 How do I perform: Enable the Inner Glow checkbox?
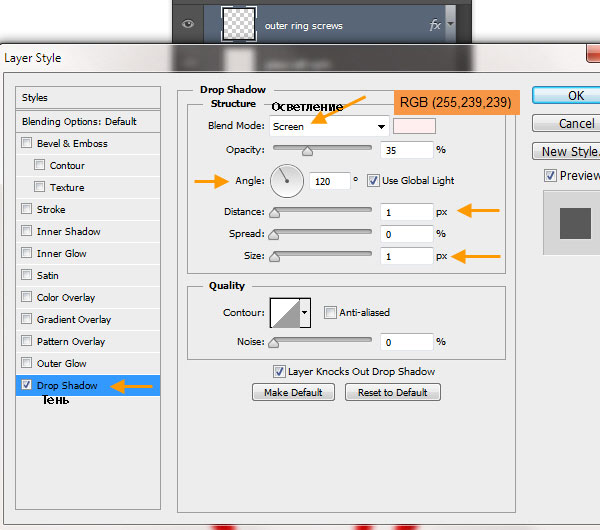(x=26, y=253)
